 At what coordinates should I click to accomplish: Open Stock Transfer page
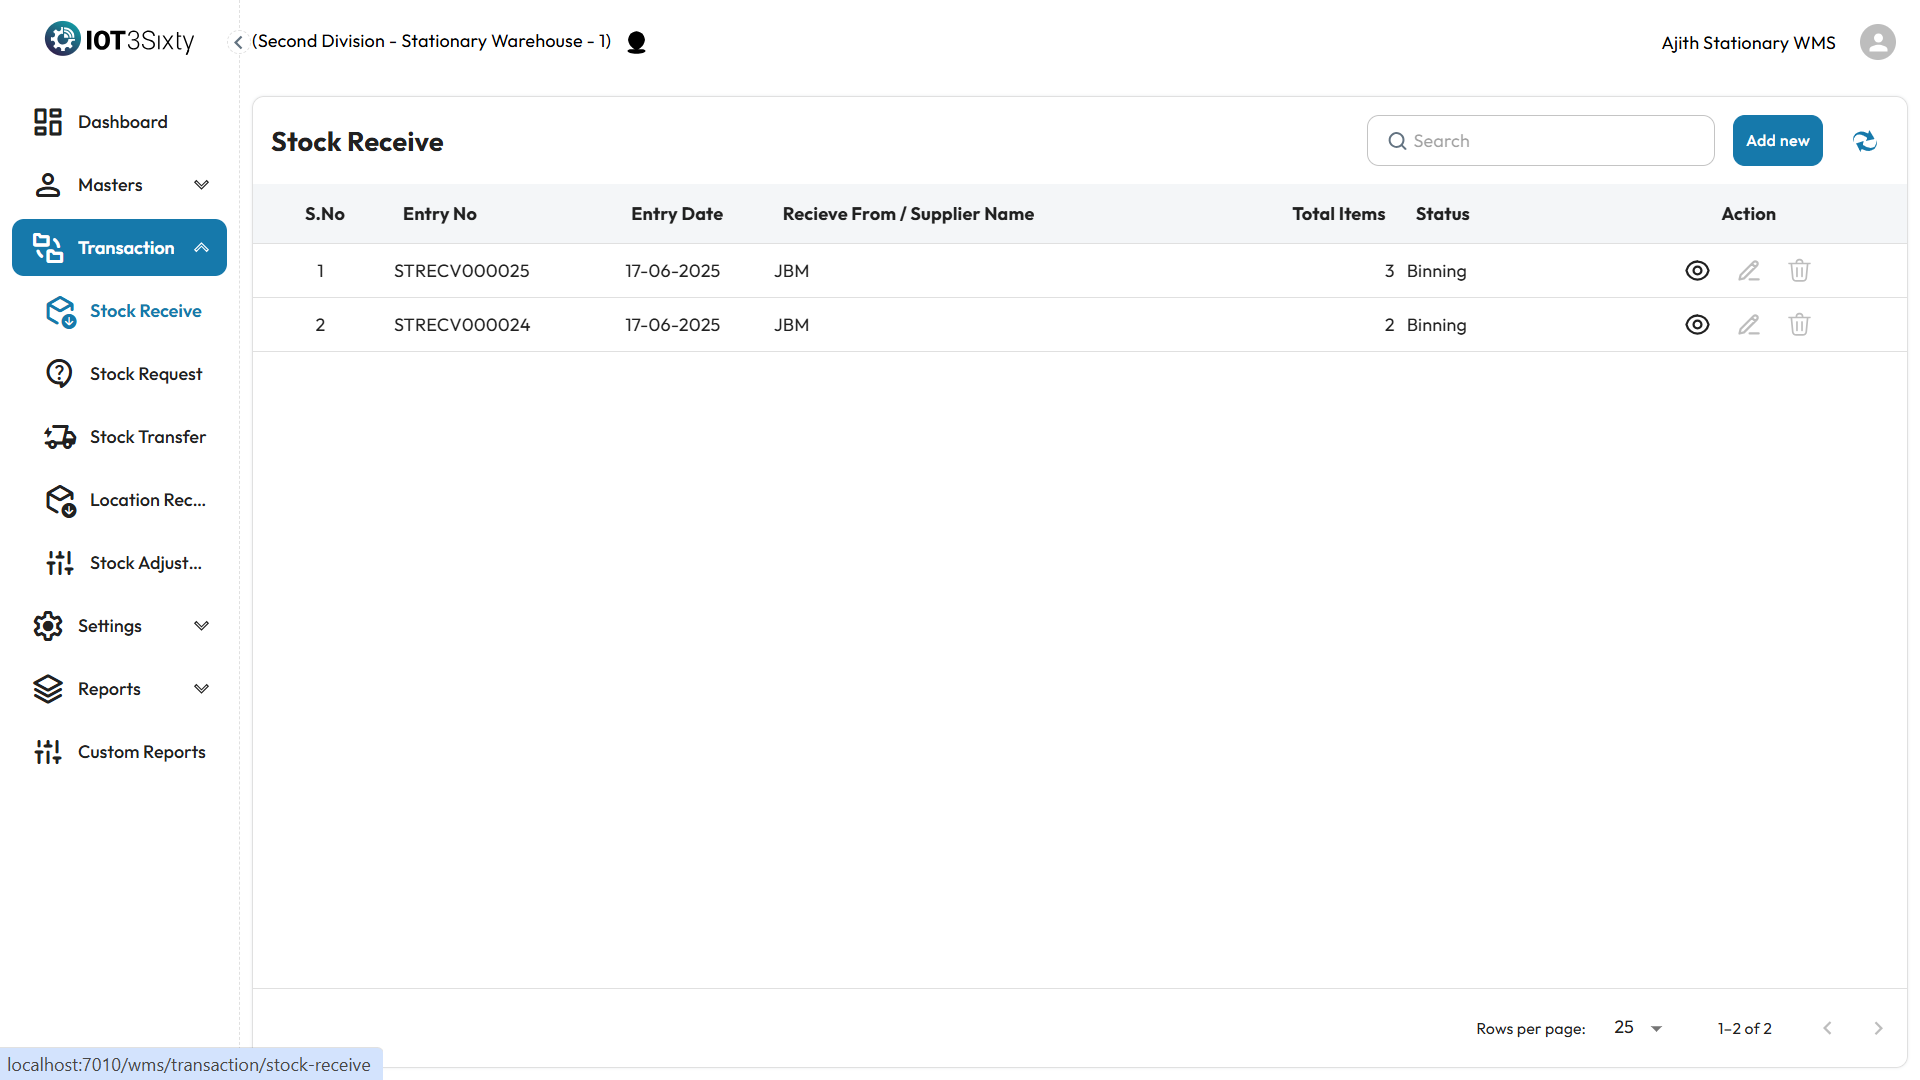147,437
